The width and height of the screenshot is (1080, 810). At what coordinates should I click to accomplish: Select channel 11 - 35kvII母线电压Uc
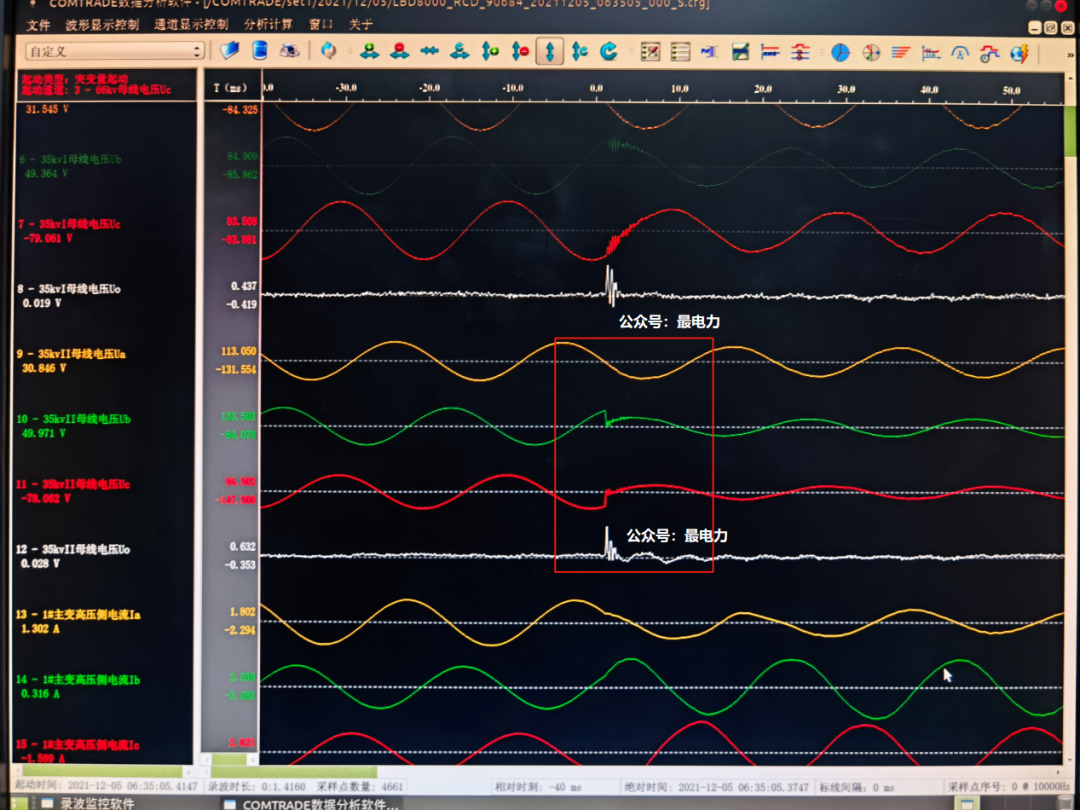click(x=72, y=484)
